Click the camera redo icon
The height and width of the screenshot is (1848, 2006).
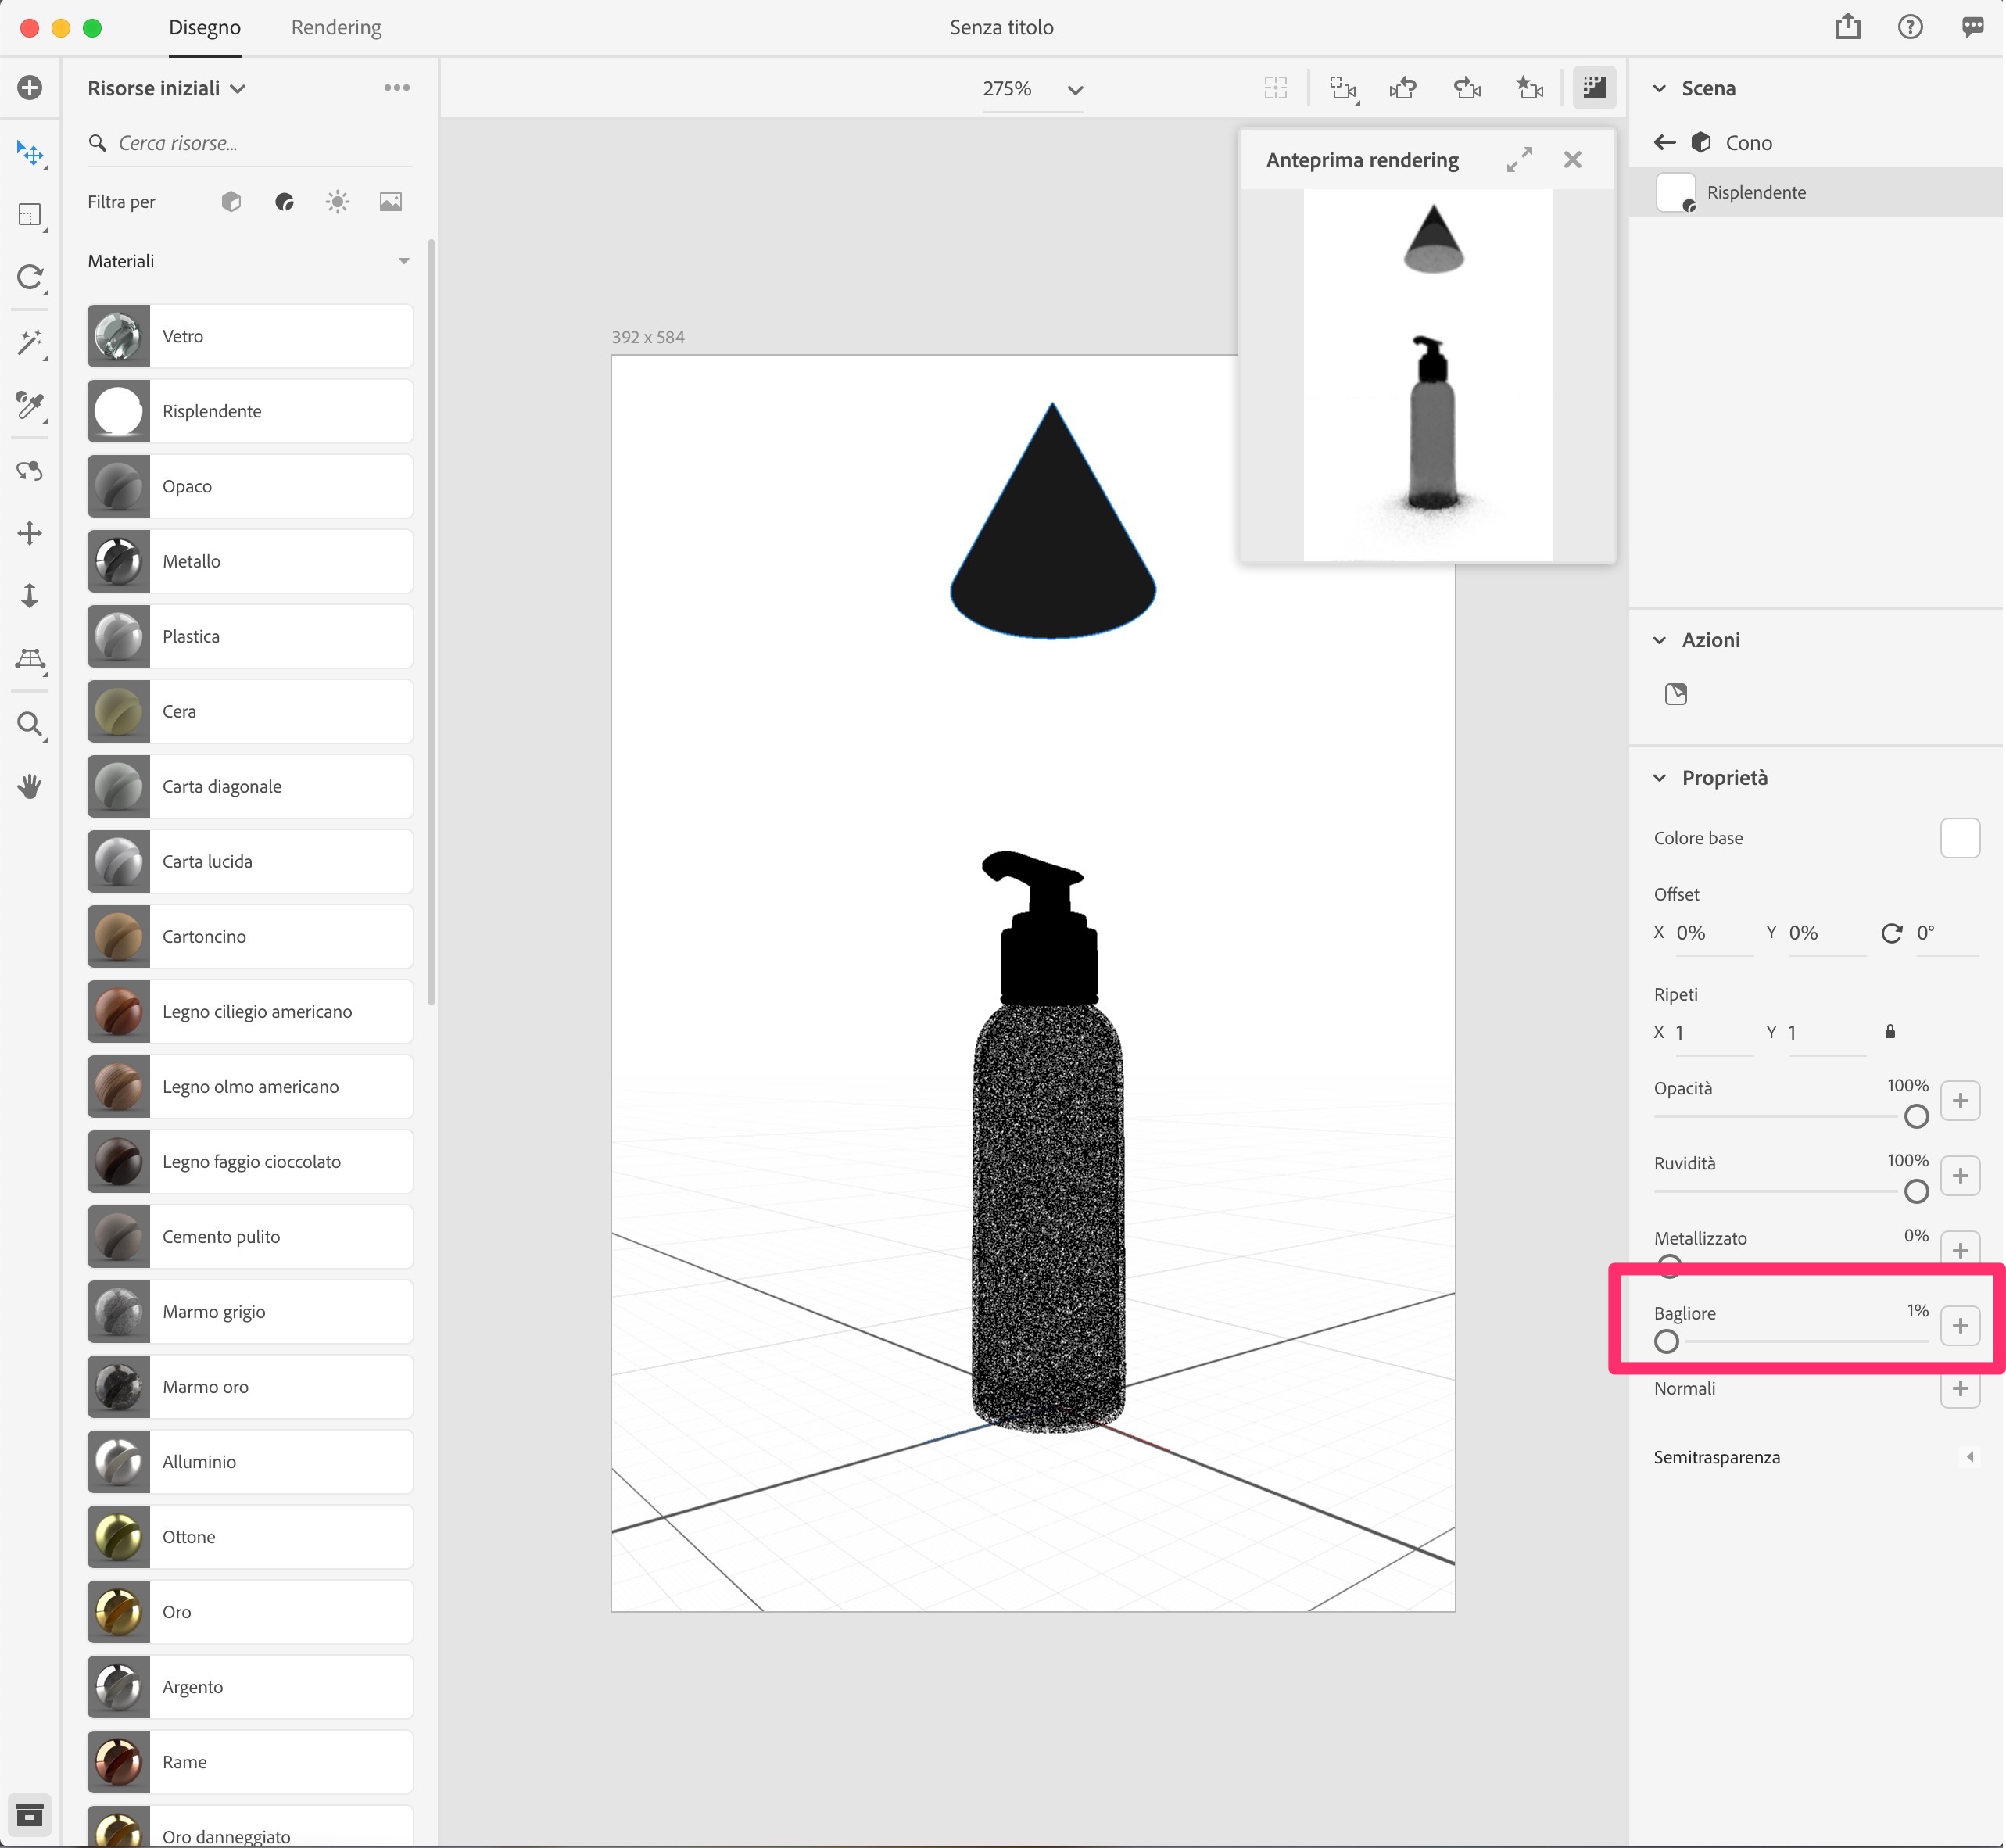point(1467,88)
